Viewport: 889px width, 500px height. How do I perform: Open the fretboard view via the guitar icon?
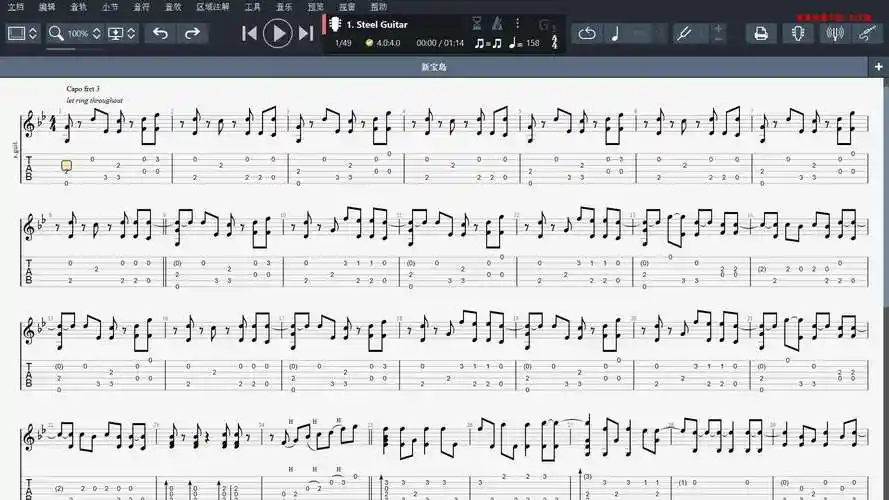(x=797, y=33)
